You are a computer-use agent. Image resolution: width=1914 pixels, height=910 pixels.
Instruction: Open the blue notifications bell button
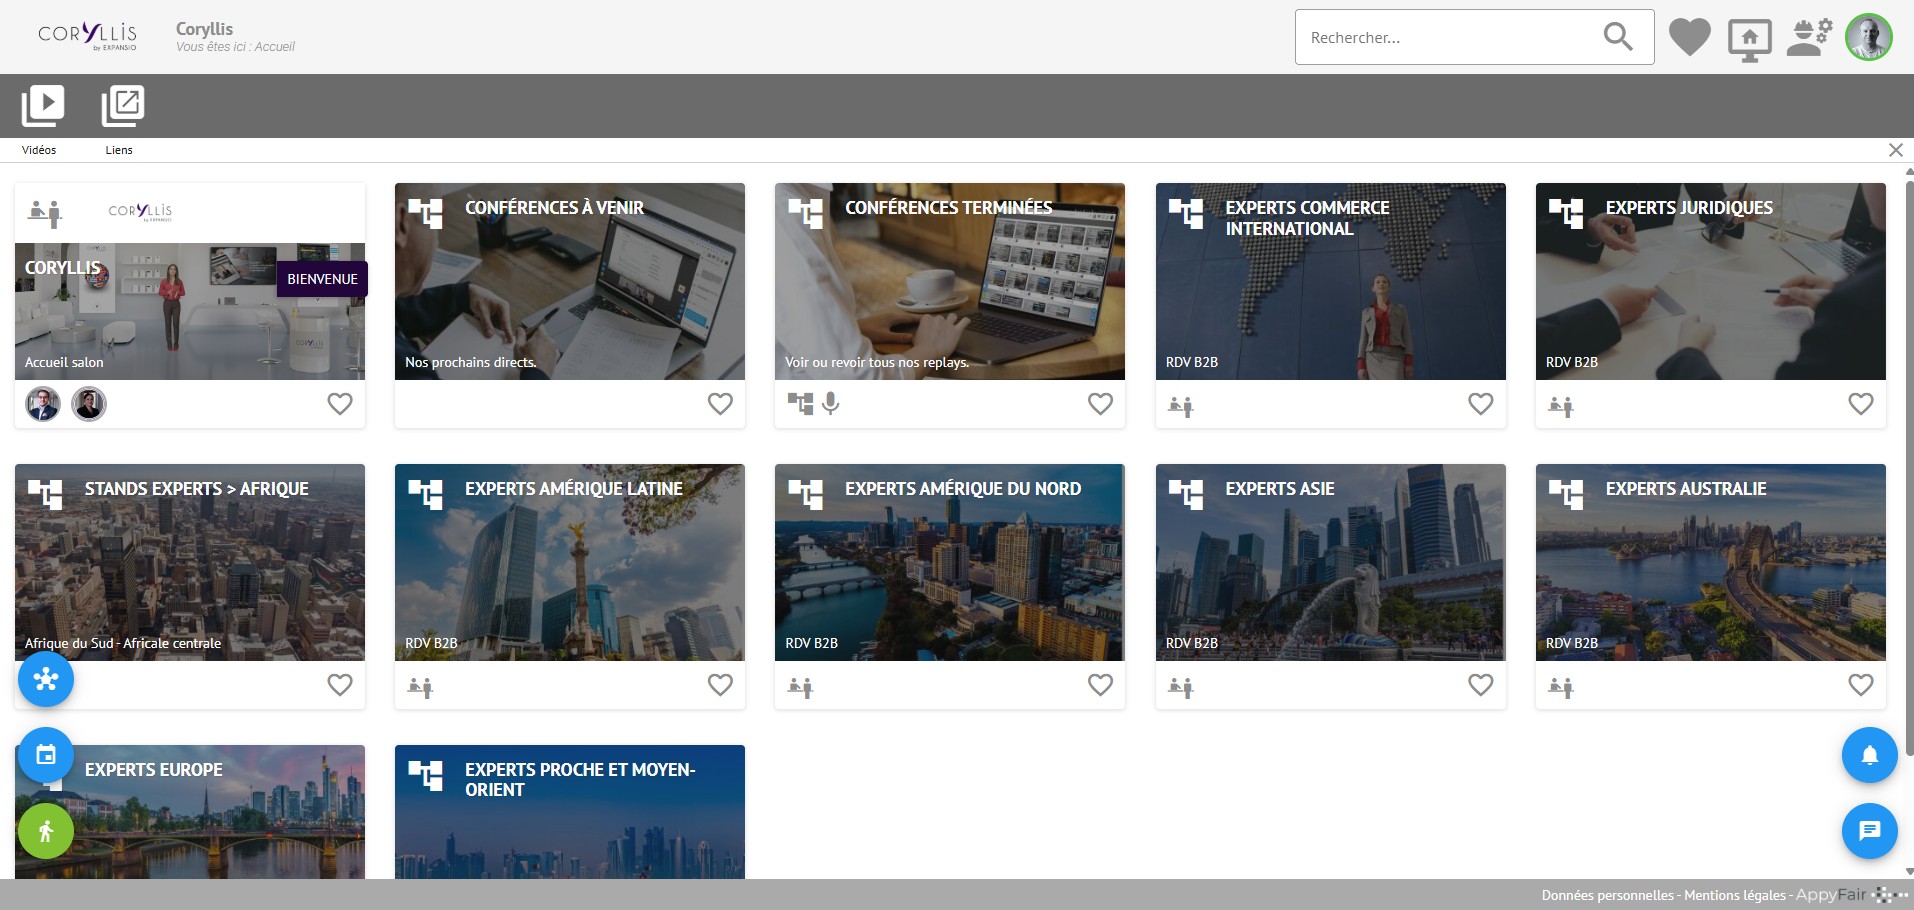[1869, 755]
